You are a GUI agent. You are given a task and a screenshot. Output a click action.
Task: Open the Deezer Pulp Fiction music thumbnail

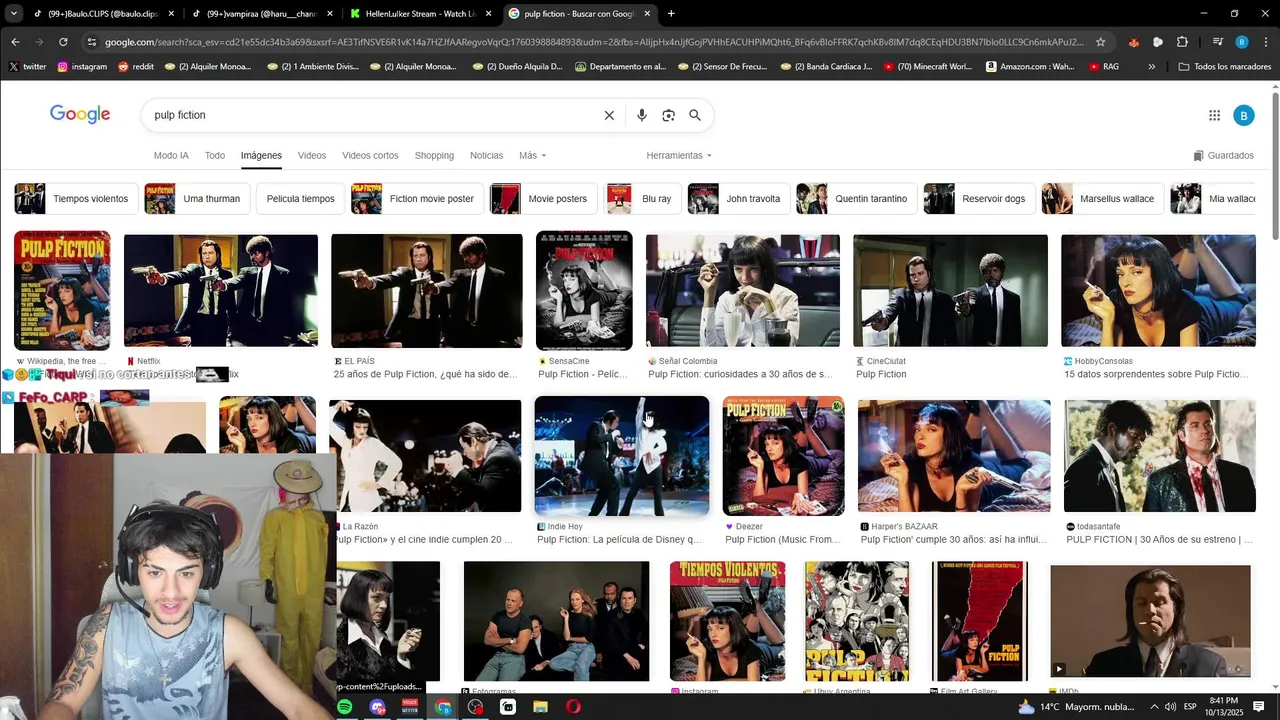783,456
